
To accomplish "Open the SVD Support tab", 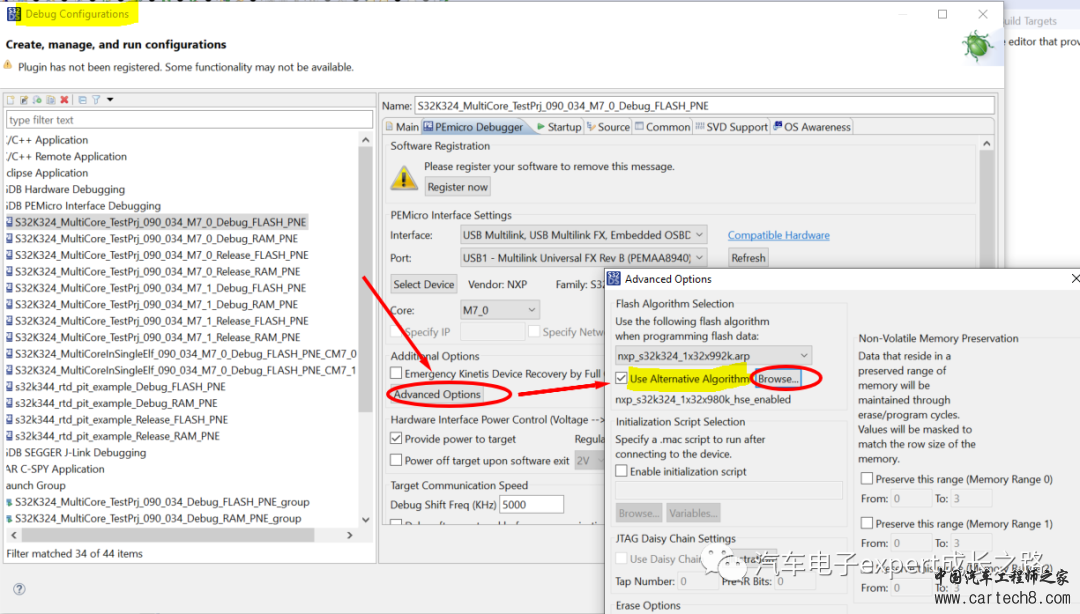I will 731,127.
